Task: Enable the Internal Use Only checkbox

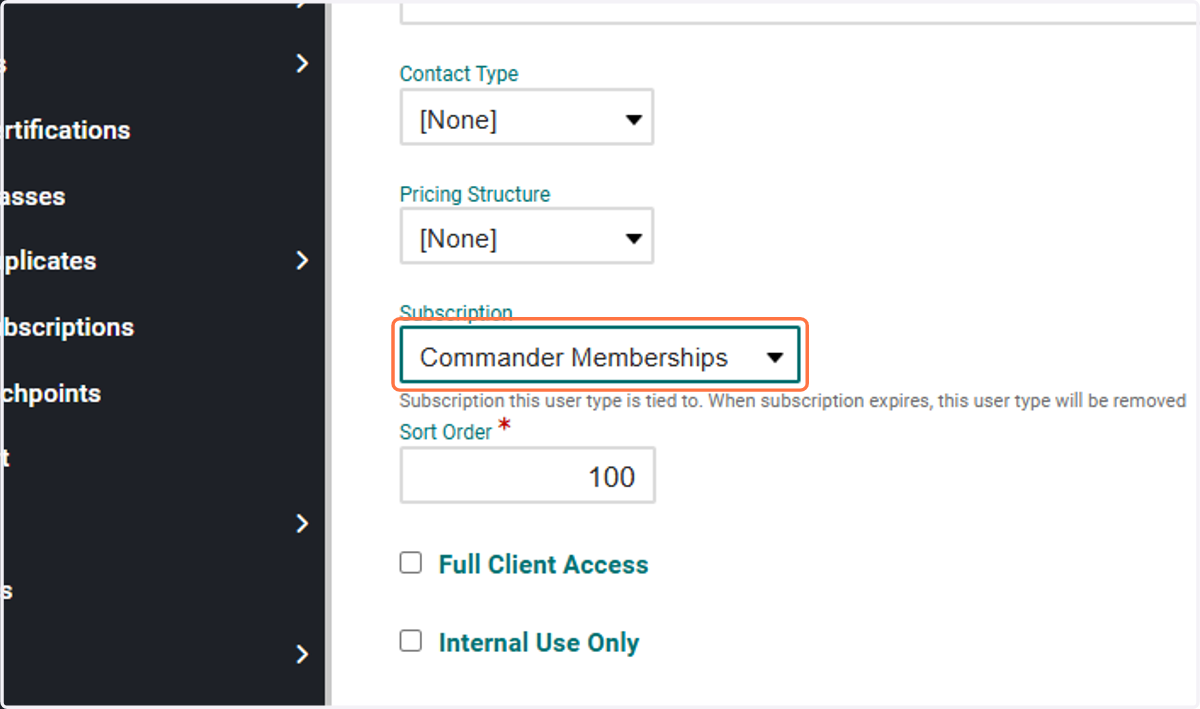Action: (x=410, y=641)
